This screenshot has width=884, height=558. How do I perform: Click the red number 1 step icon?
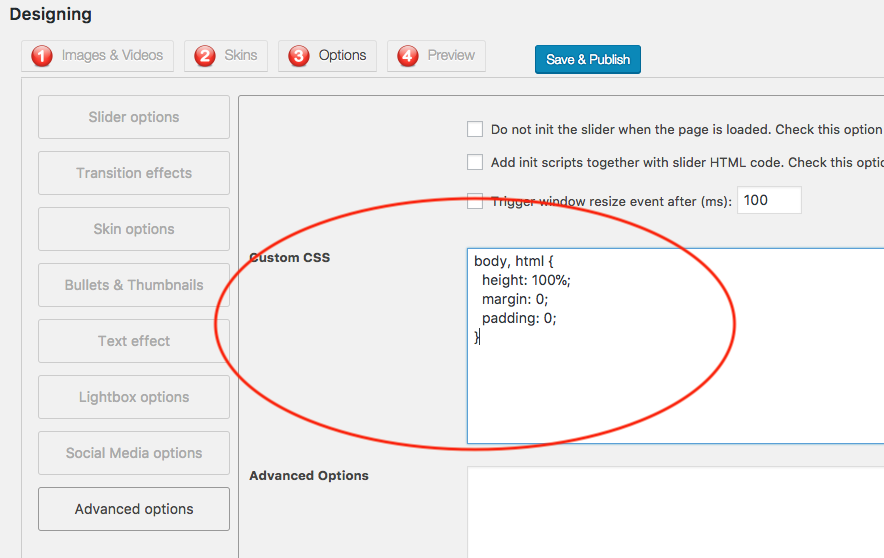pos(42,56)
